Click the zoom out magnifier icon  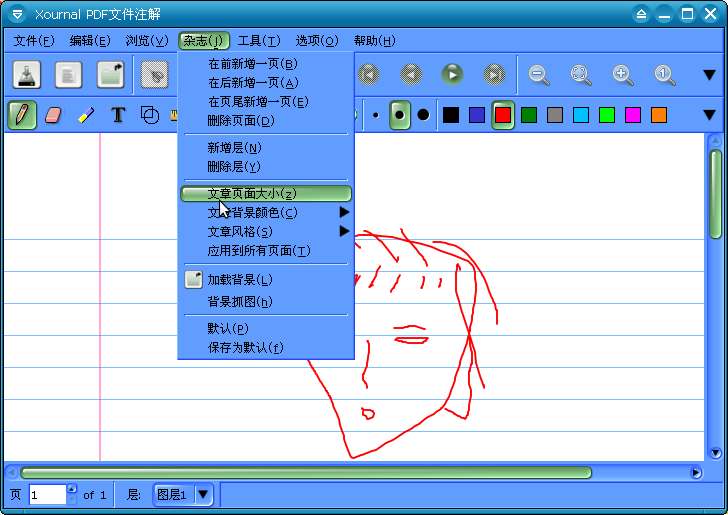click(539, 74)
